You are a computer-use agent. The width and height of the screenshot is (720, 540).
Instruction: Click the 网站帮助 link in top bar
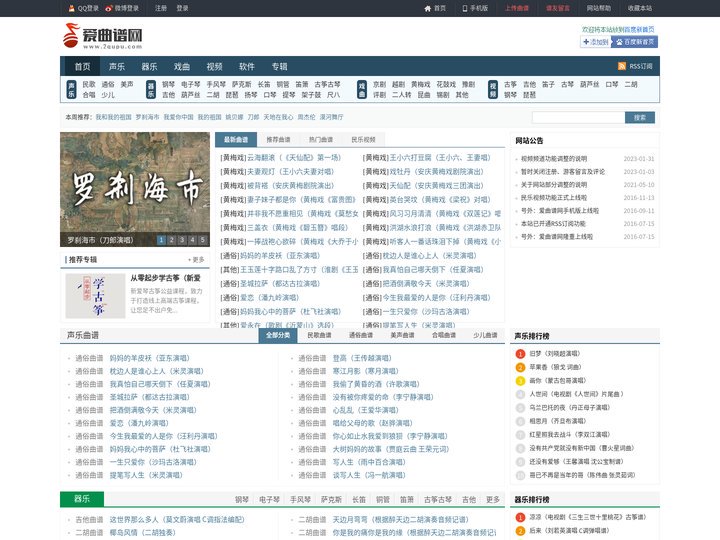tap(598, 8)
